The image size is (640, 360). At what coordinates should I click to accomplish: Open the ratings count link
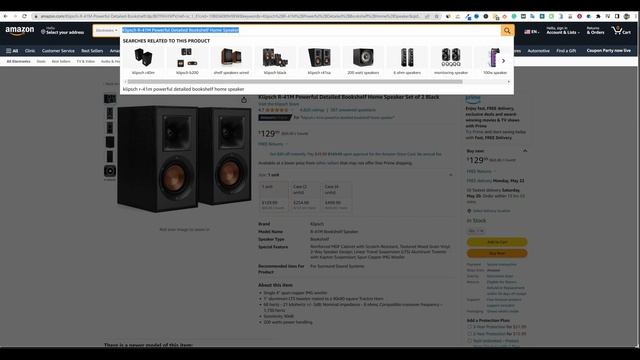(312, 110)
